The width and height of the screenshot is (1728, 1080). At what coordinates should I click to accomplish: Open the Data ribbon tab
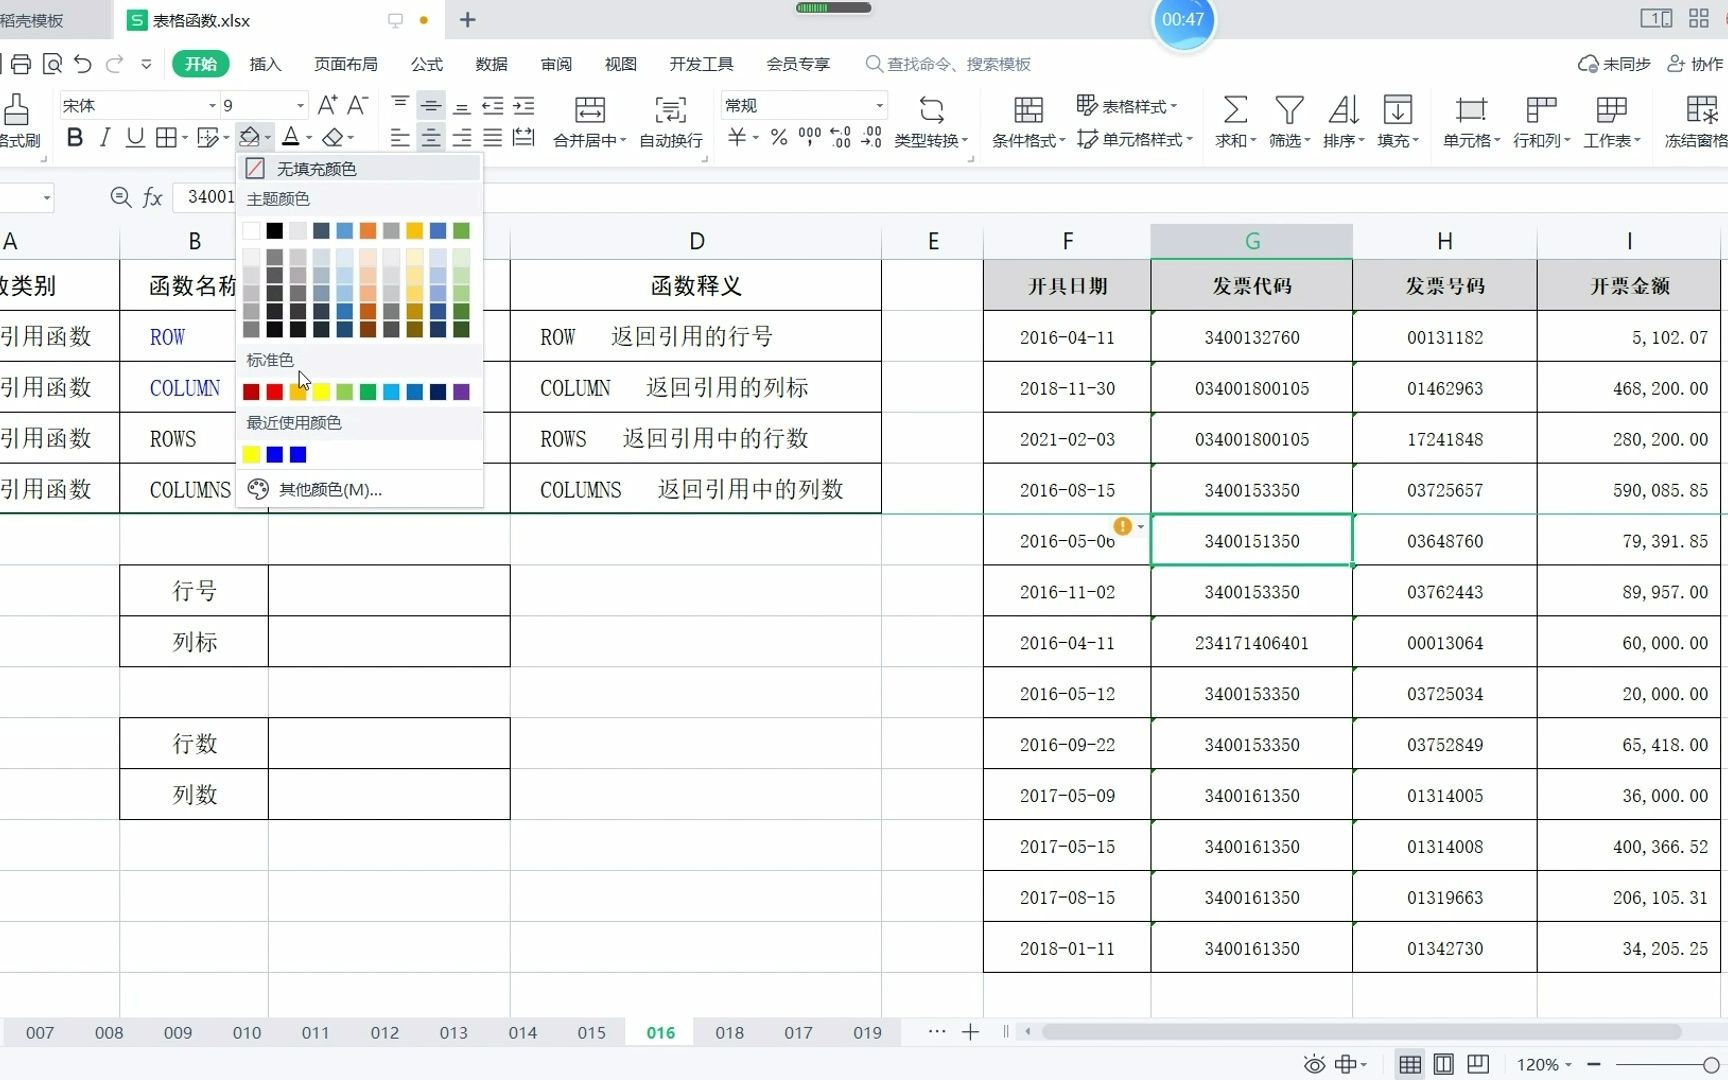pos(491,64)
